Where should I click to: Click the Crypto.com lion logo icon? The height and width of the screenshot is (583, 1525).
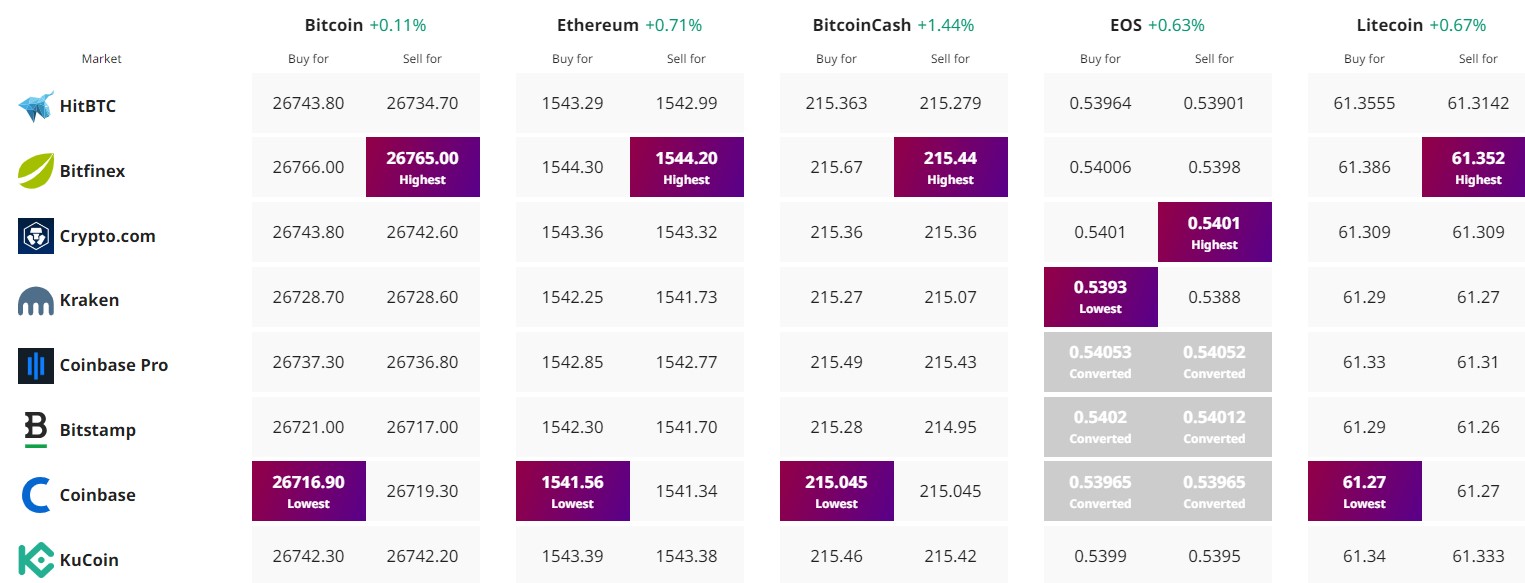click(36, 236)
